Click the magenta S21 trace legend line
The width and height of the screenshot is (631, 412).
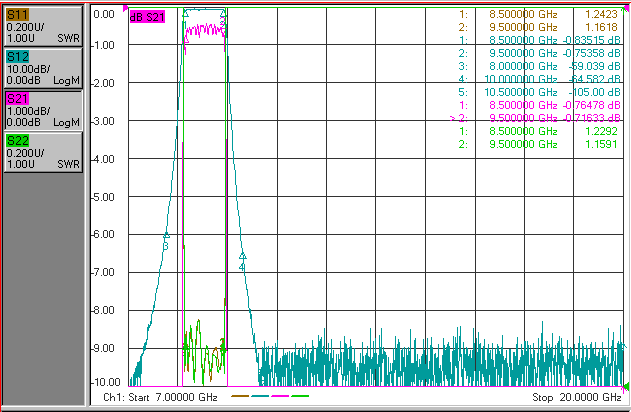pyautogui.click(x=280, y=396)
